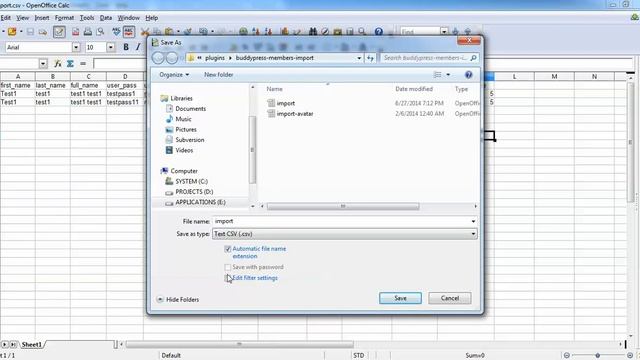
Task: Click the refresh icon next to the address bar
Action: click(370, 58)
